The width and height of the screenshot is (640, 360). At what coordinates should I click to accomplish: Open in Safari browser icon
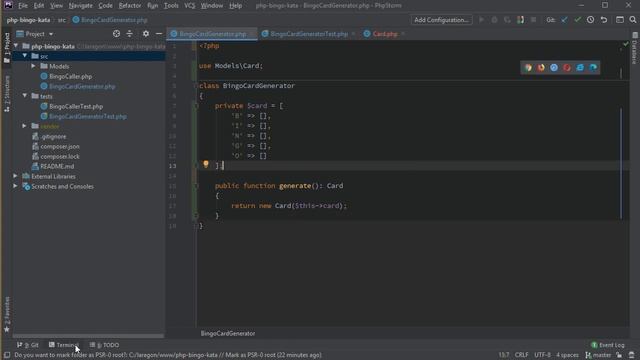tap(554, 68)
